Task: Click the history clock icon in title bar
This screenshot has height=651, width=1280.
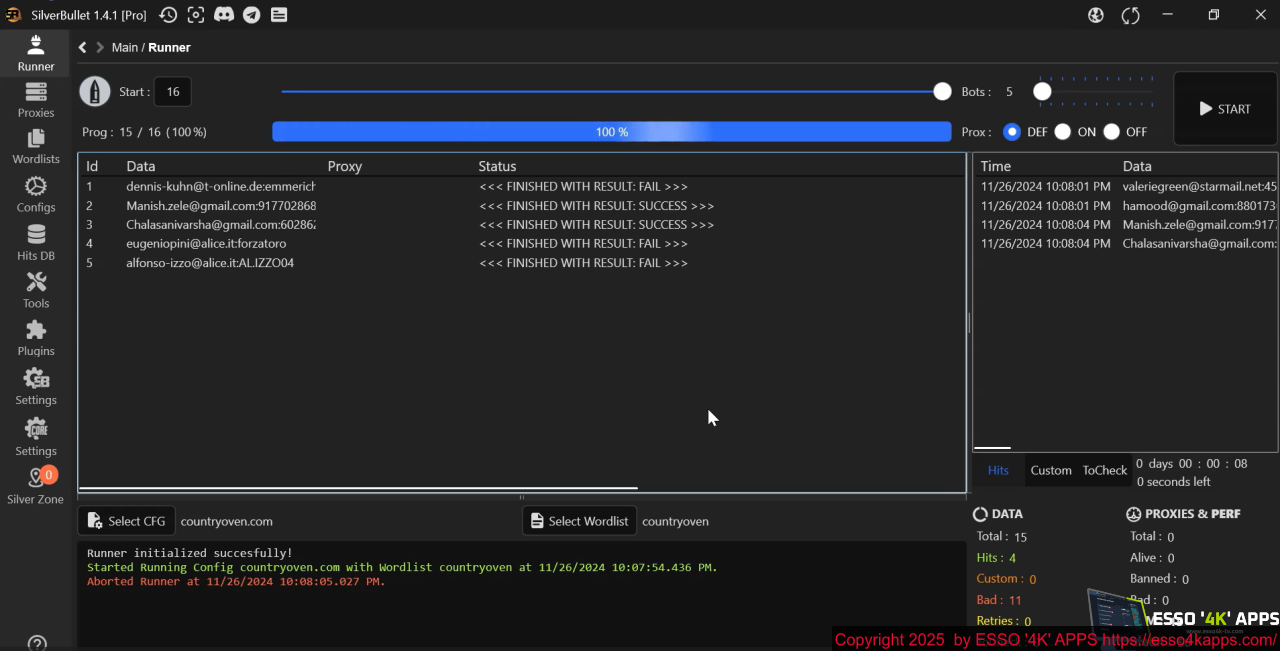Action: [168, 15]
